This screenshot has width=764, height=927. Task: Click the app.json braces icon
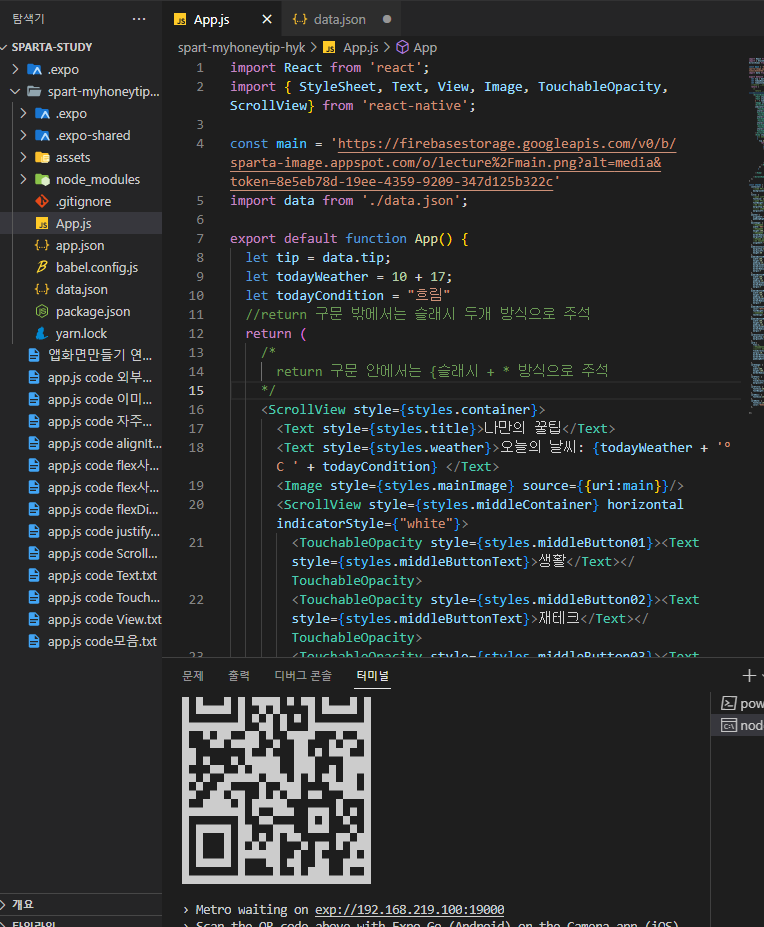(42, 245)
